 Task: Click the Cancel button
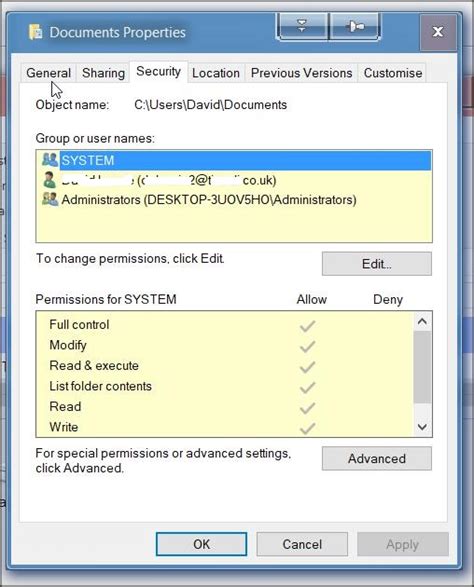[x=302, y=544]
